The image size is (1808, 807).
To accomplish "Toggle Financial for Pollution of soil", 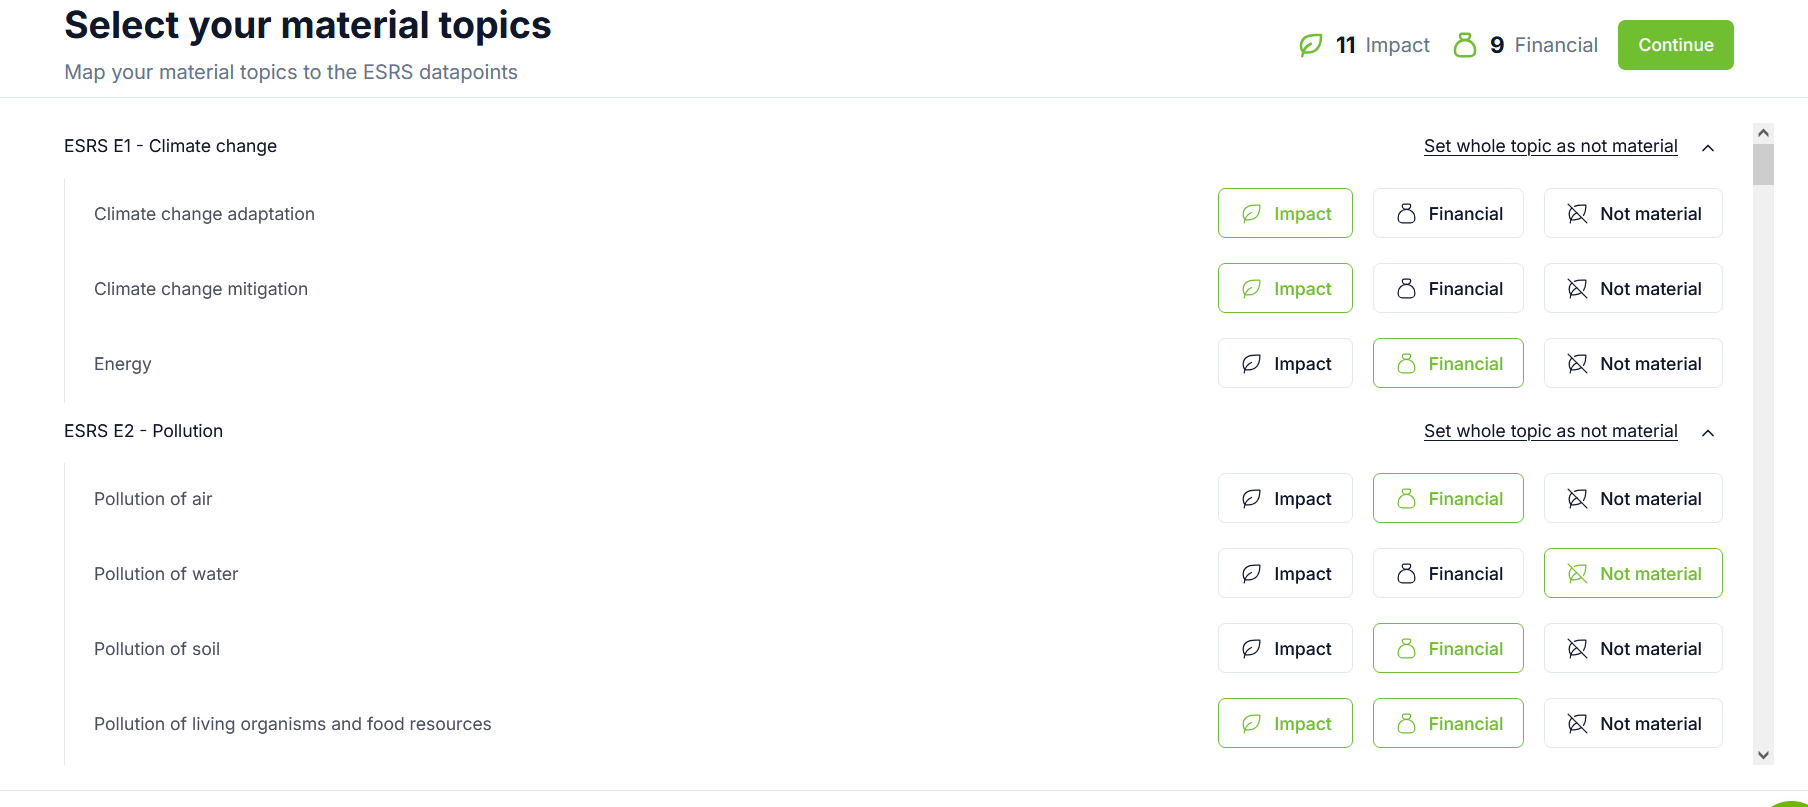I will pos(1448,649).
